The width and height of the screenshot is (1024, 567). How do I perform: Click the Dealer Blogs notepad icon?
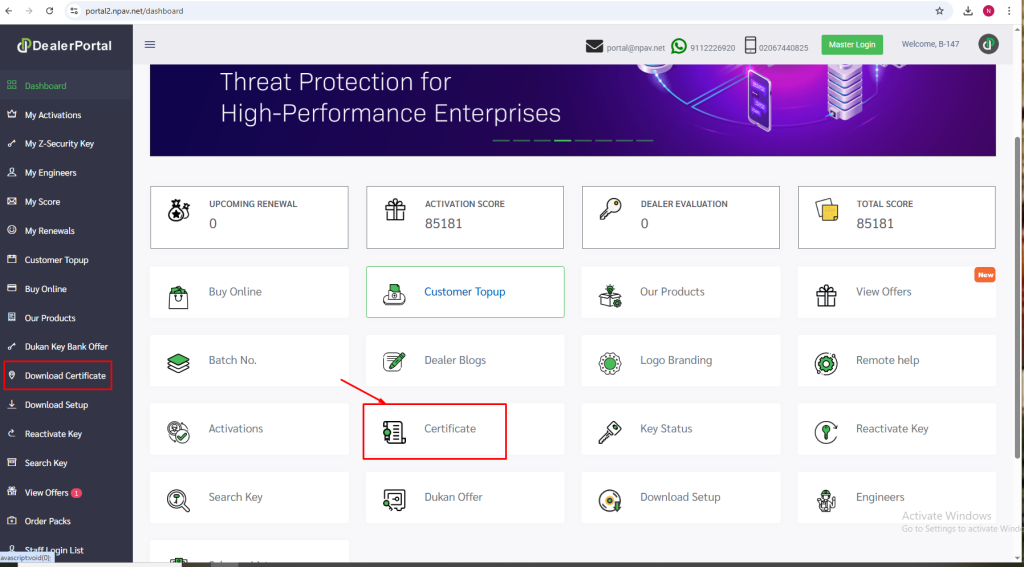point(394,361)
